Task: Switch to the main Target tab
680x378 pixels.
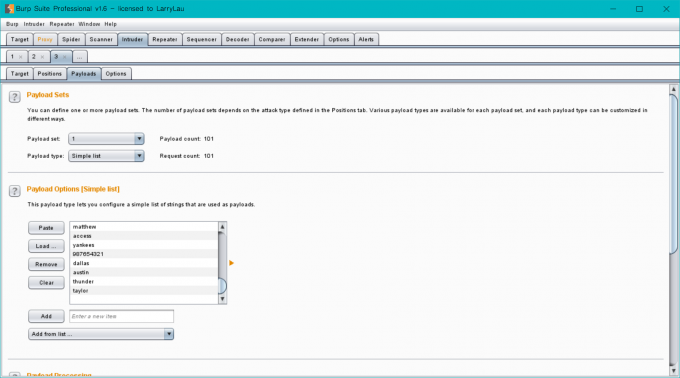Action: [x=20, y=39]
